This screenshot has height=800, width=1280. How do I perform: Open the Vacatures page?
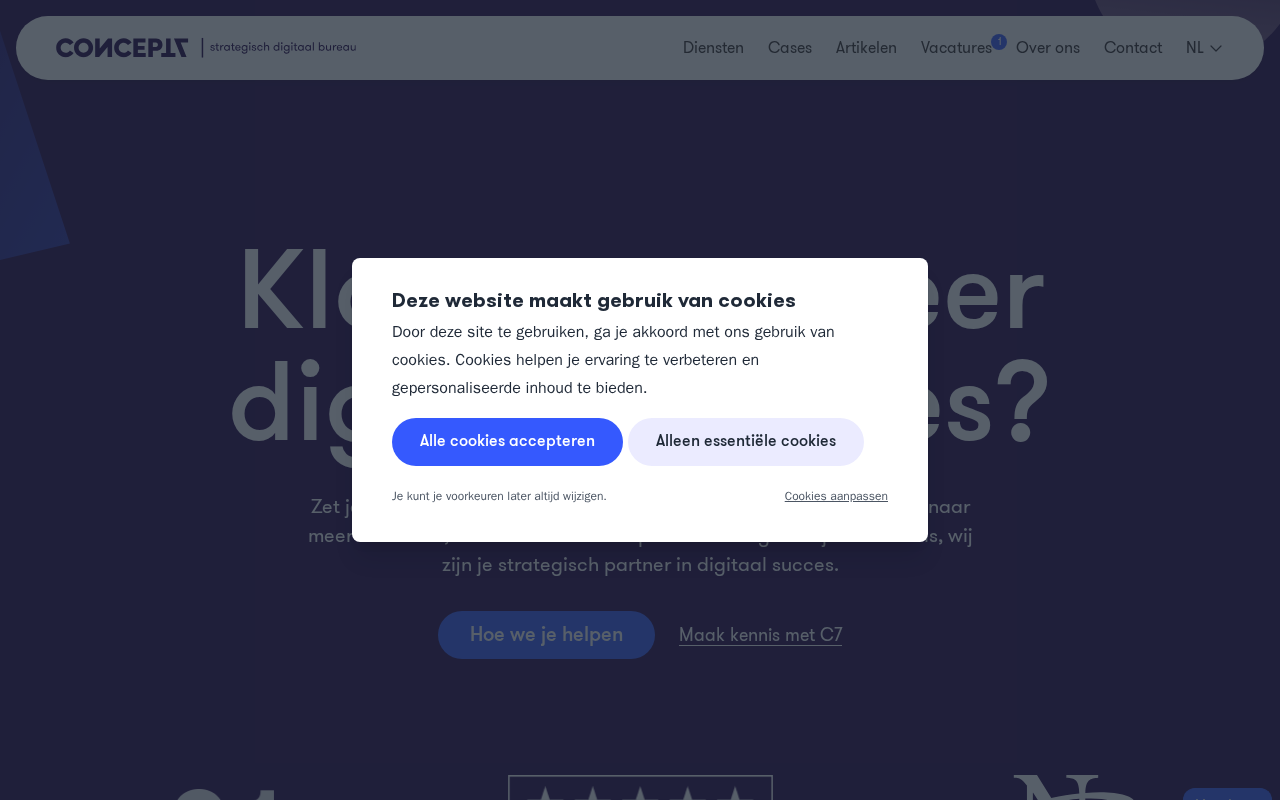click(x=956, y=48)
